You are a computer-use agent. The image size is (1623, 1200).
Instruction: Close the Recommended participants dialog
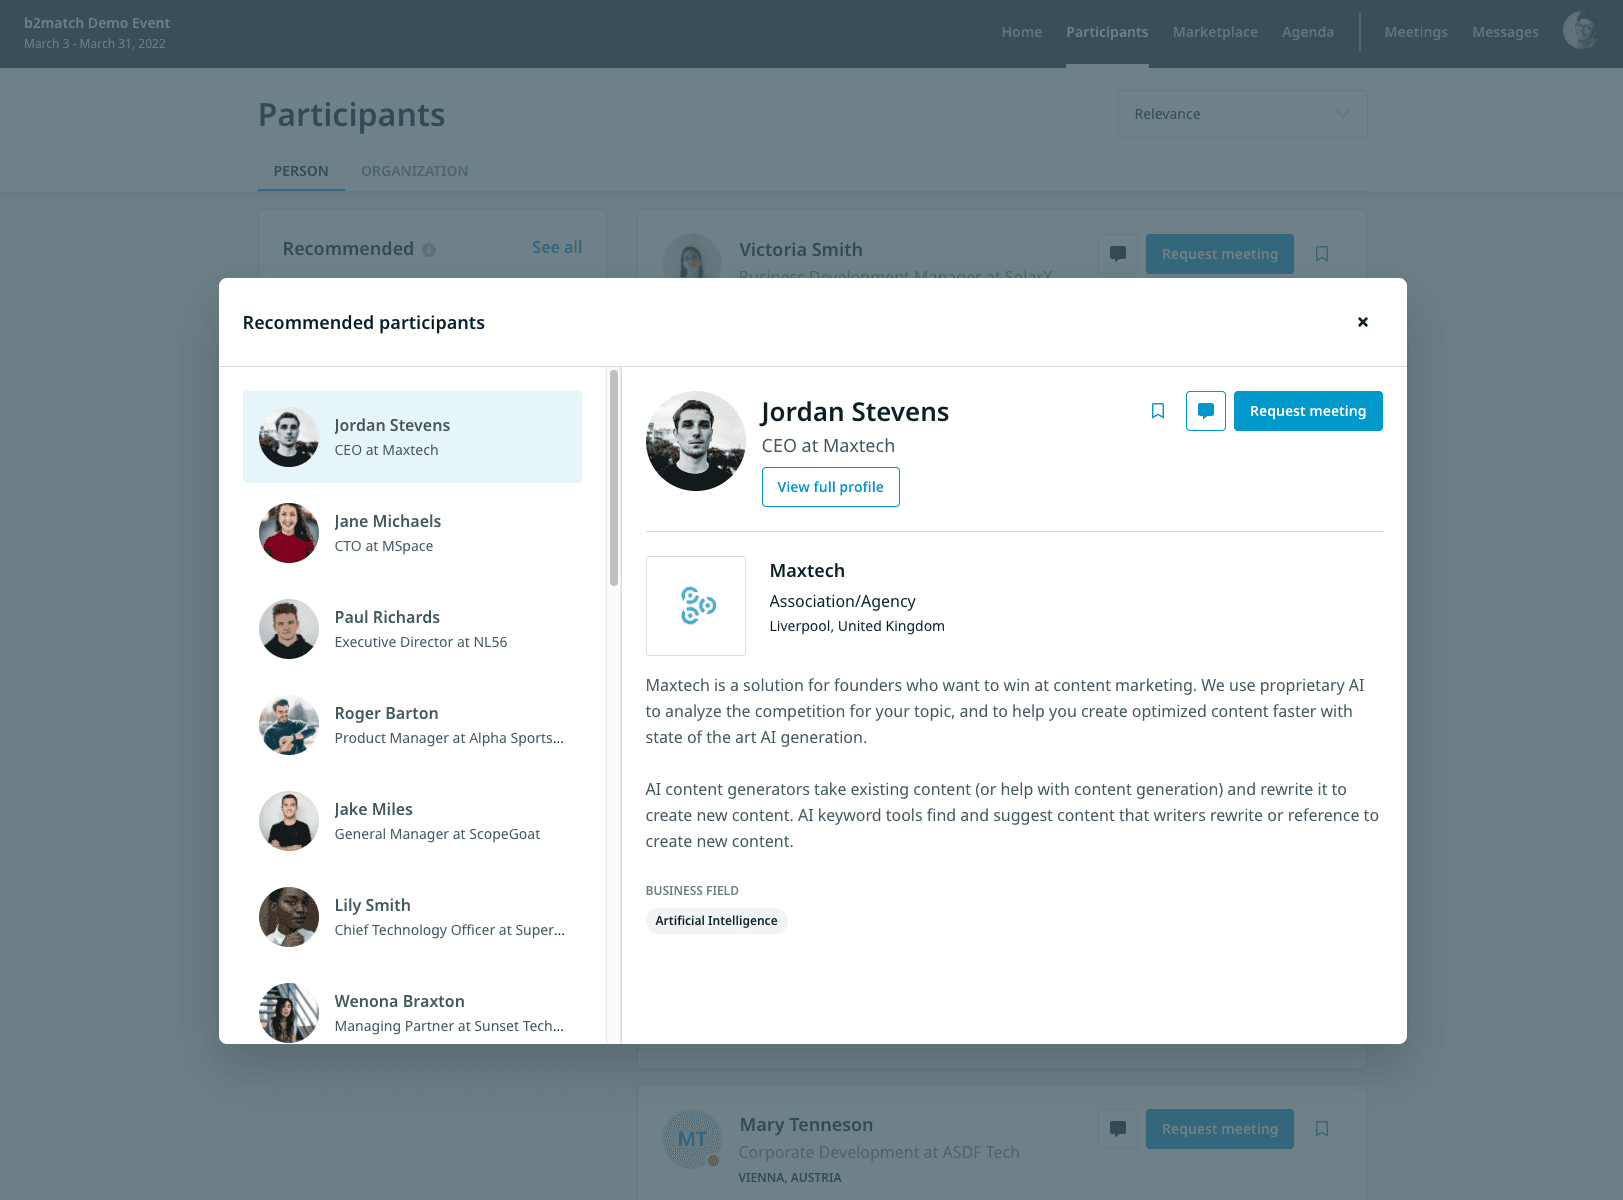(1362, 322)
